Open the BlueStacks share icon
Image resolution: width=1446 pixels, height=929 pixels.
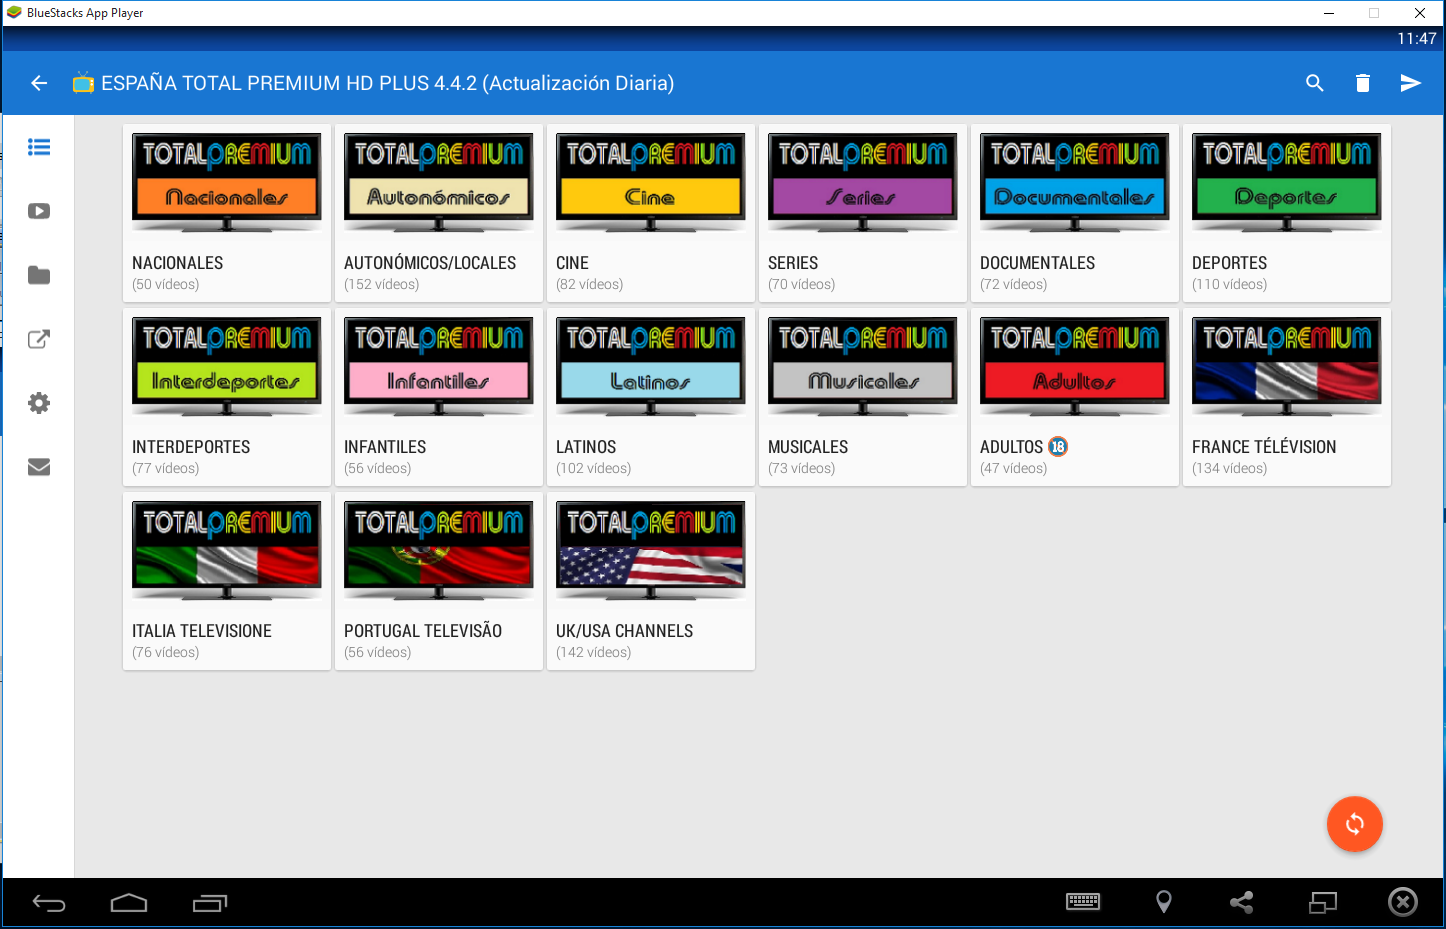[1242, 902]
